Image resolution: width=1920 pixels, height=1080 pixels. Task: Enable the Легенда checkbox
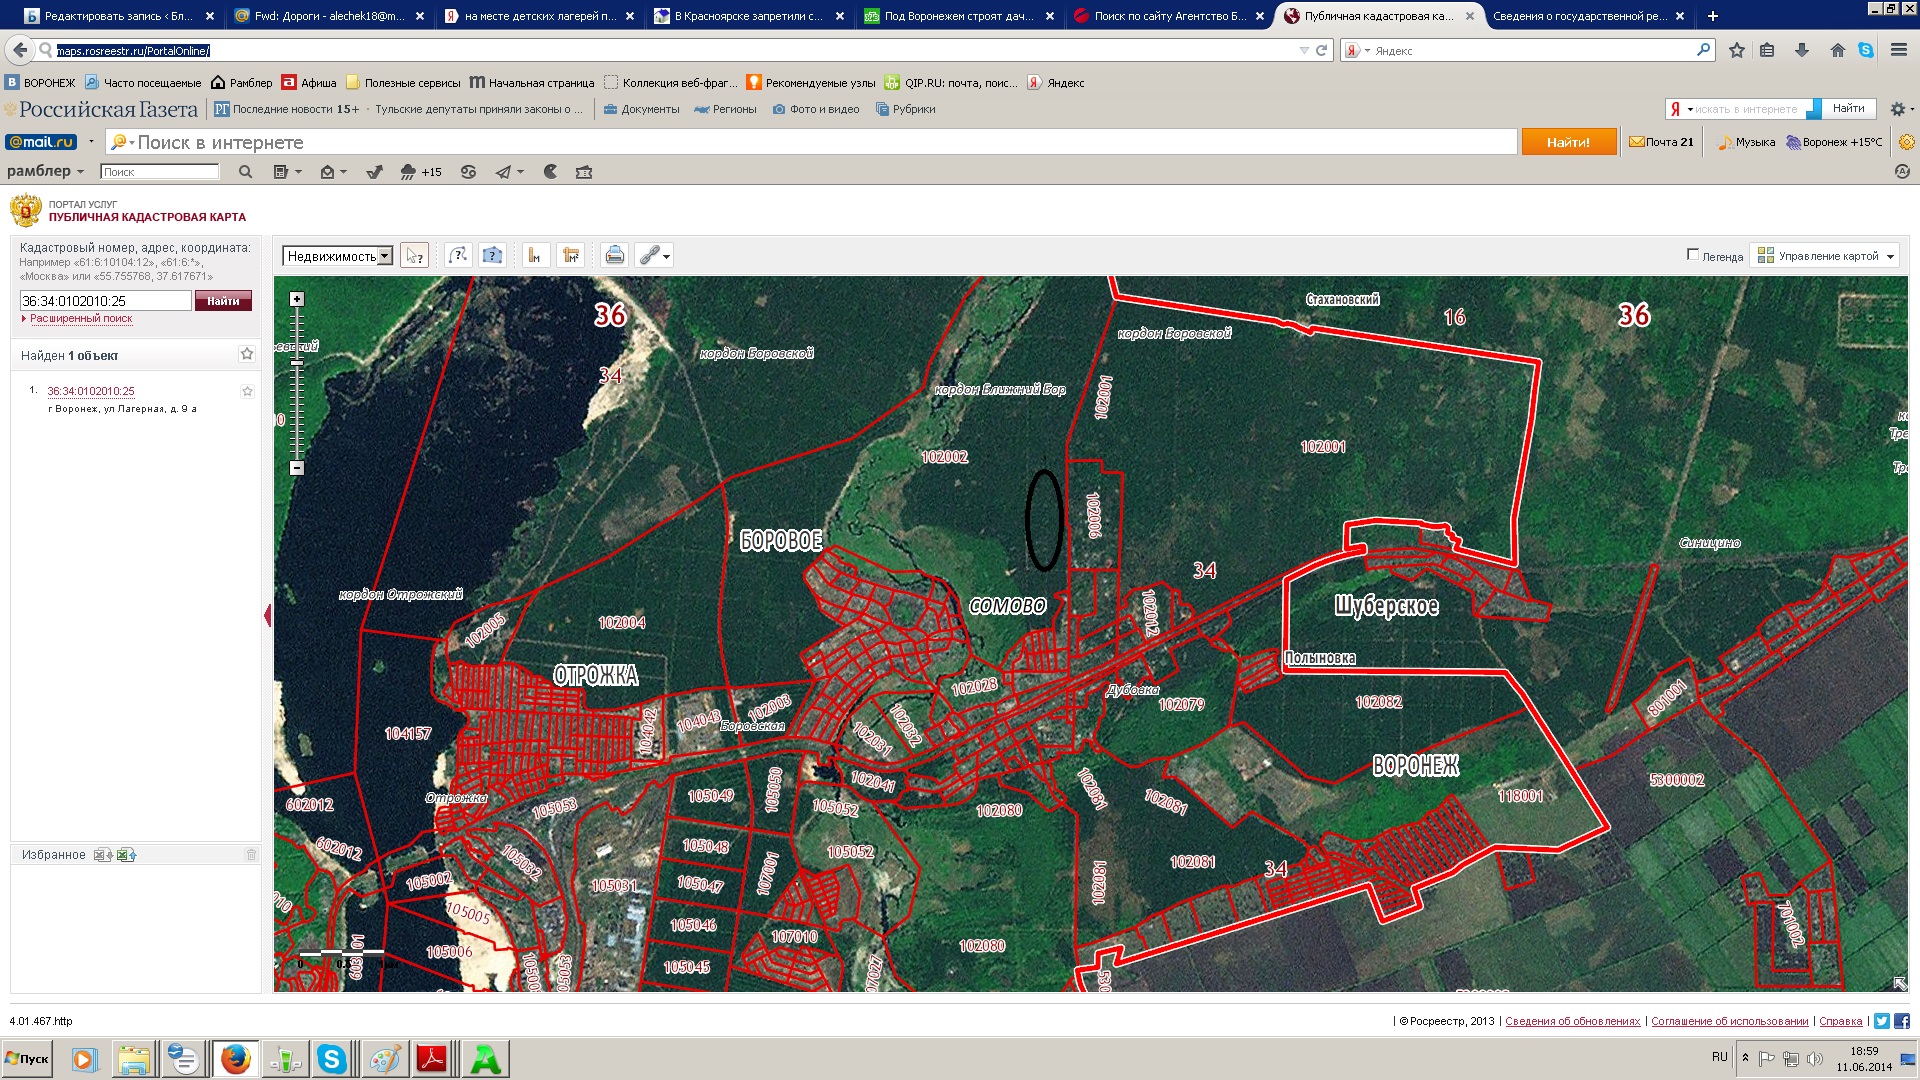[x=1693, y=255]
